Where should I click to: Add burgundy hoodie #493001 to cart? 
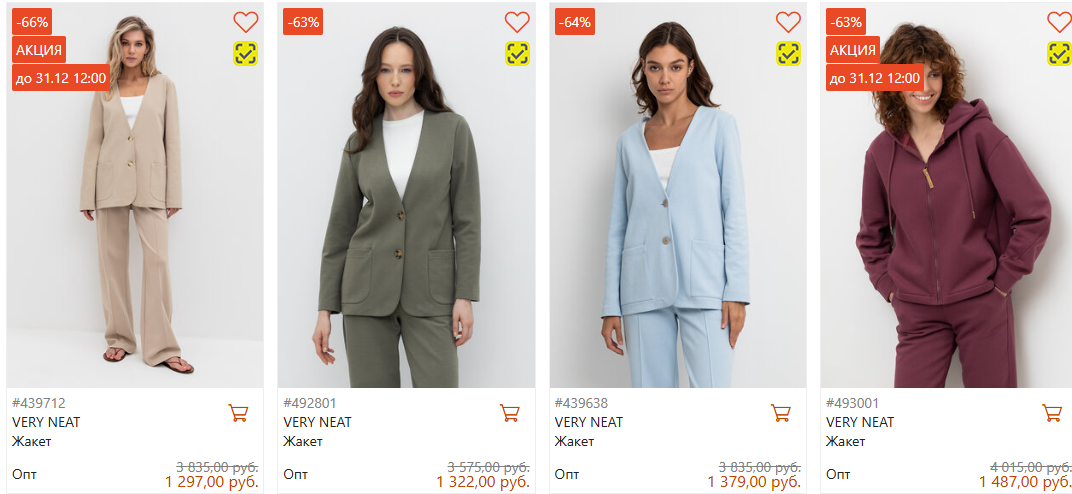click(x=1052, y=412)
